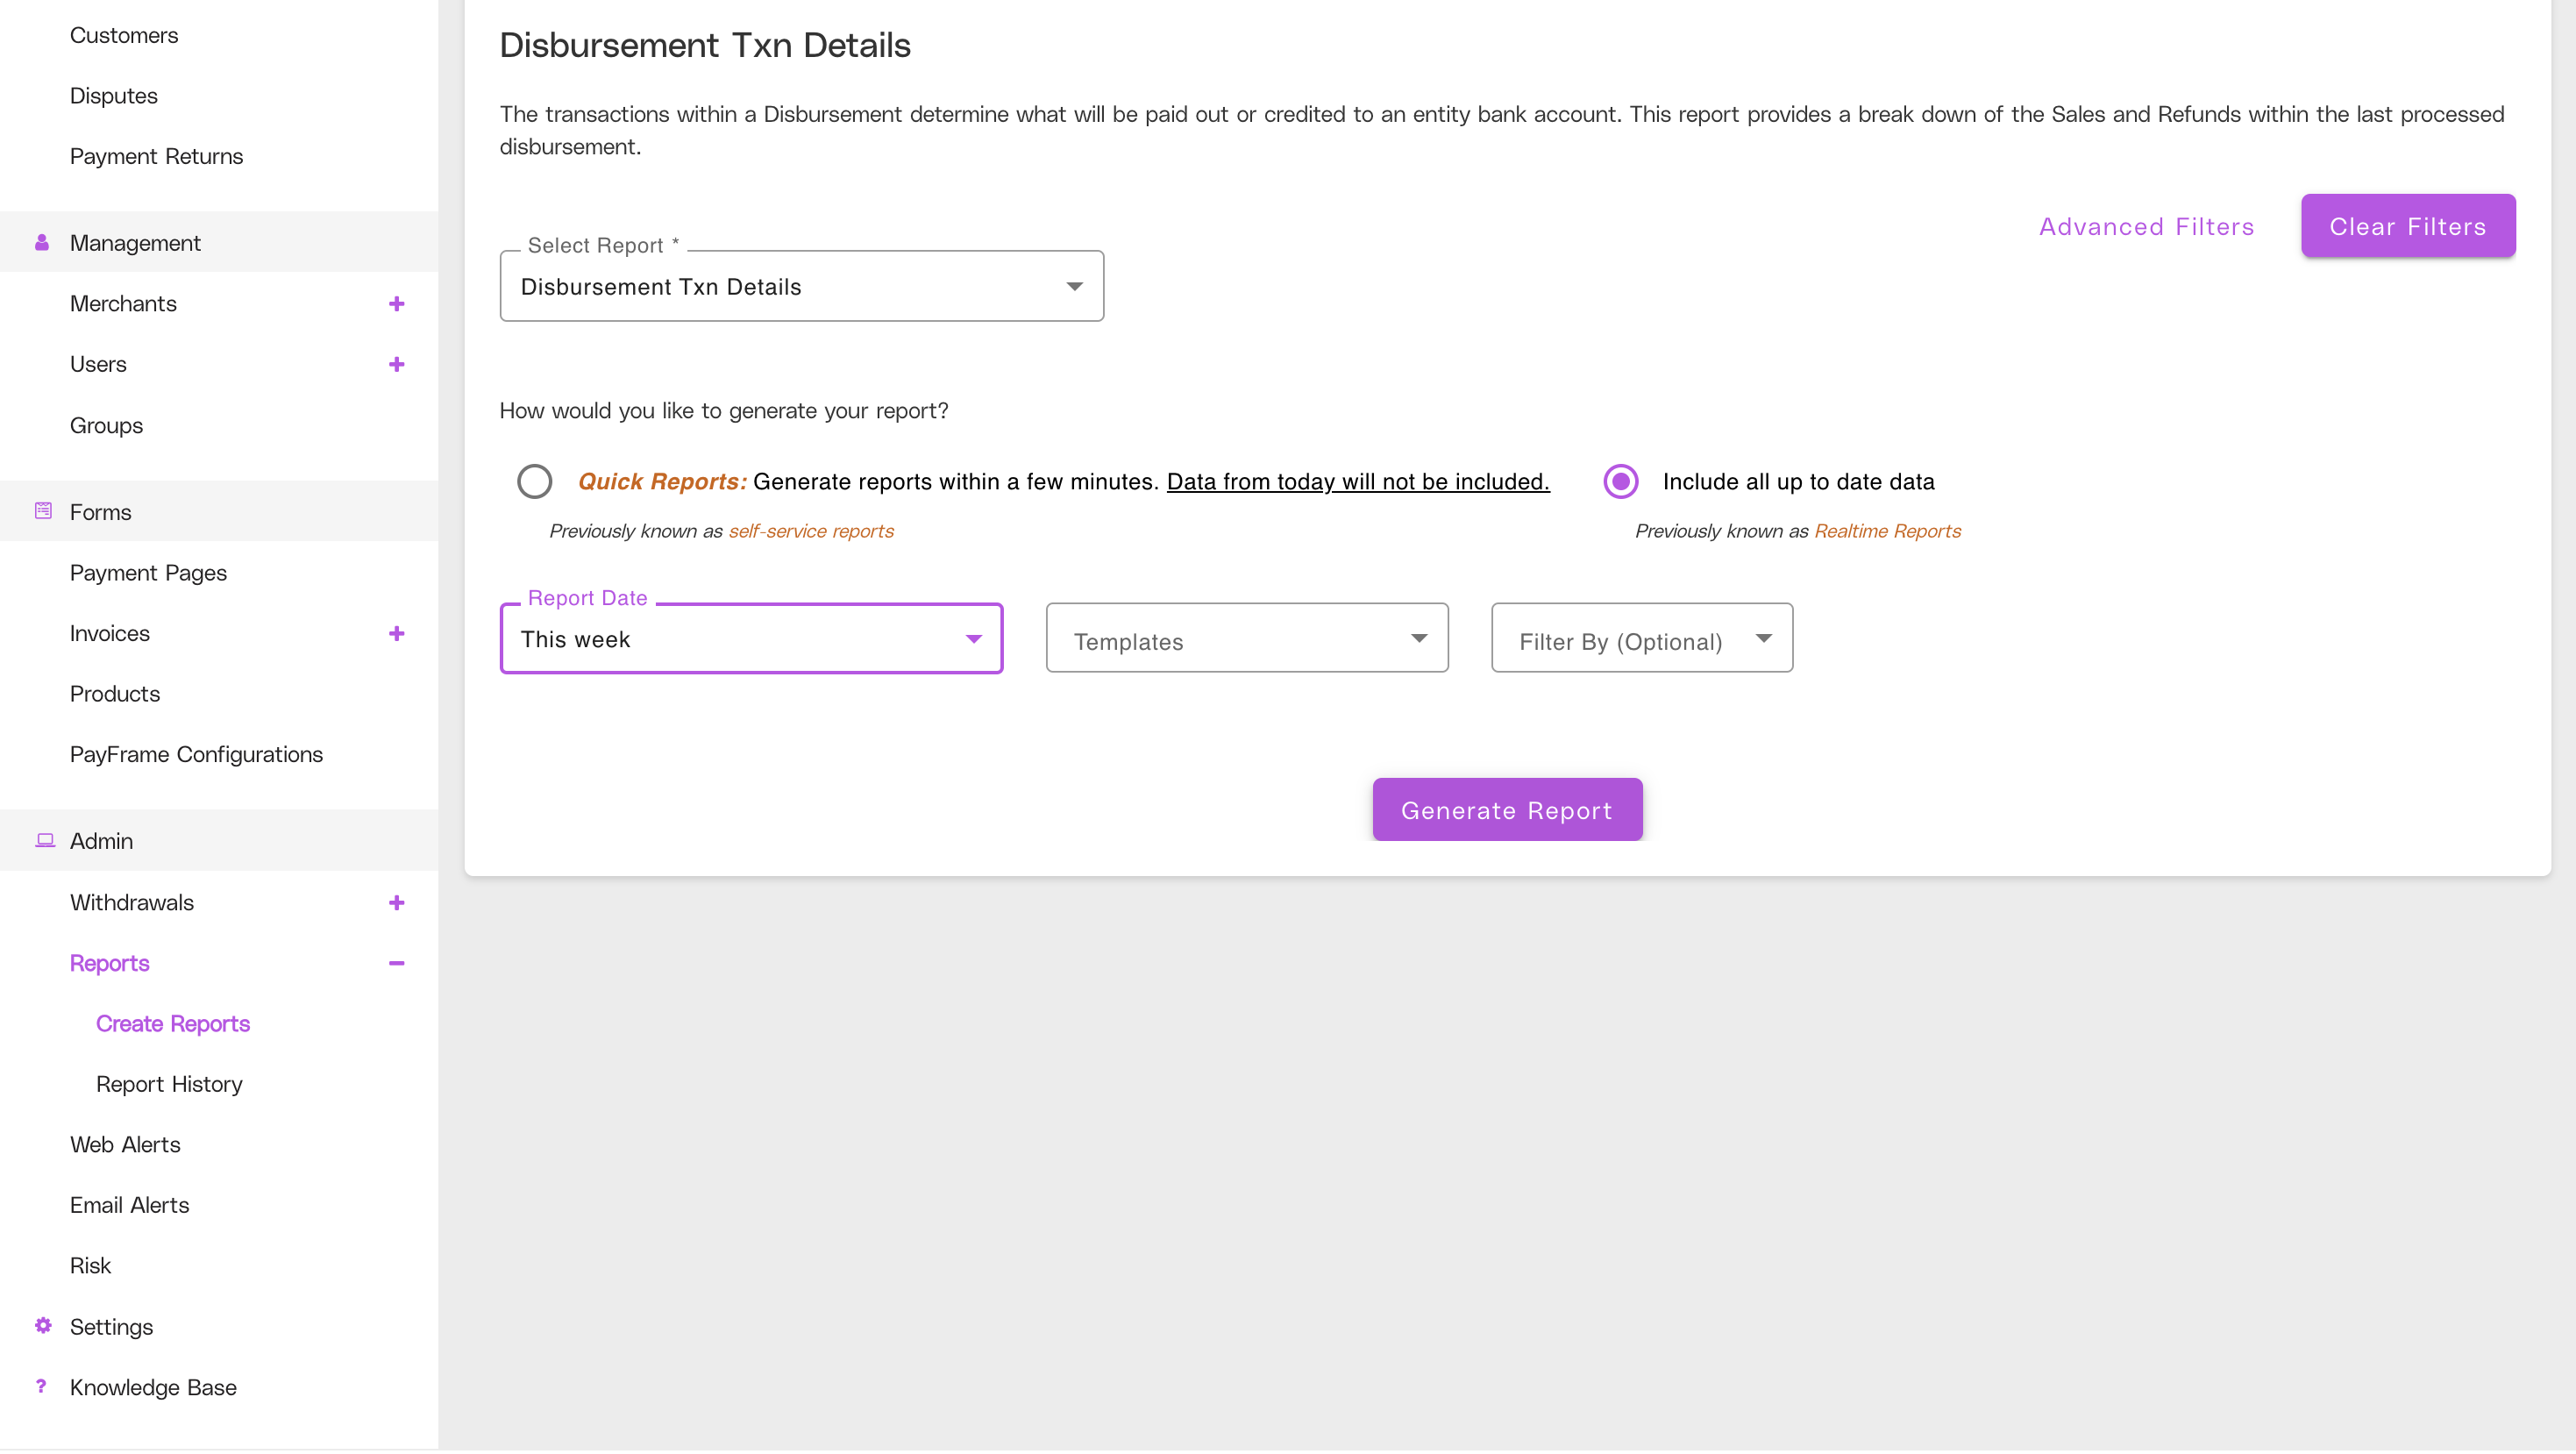Open Disputes in sidebar
Image resolution: width=2576 pixels, height=1454 pixels.
point(114,96)
